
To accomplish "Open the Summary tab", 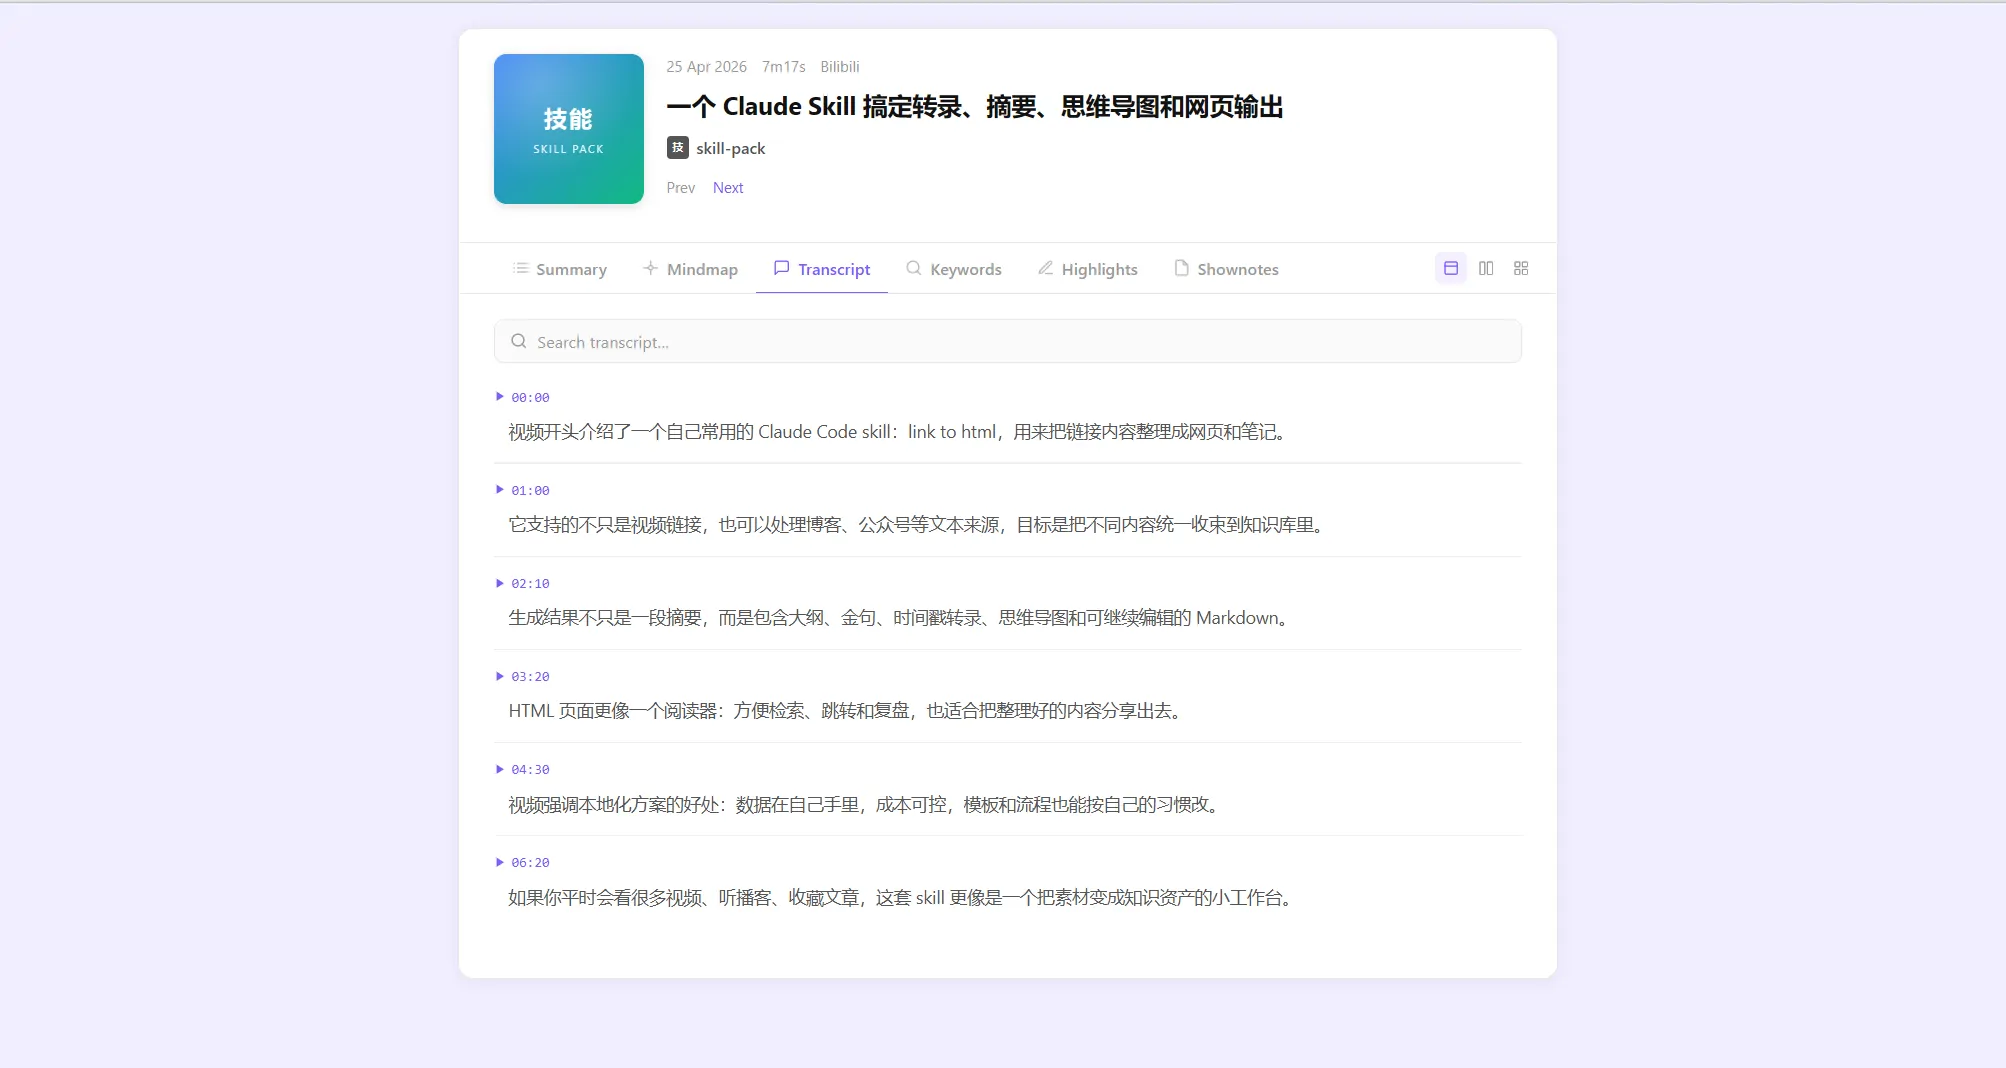I will click(559, 269).
